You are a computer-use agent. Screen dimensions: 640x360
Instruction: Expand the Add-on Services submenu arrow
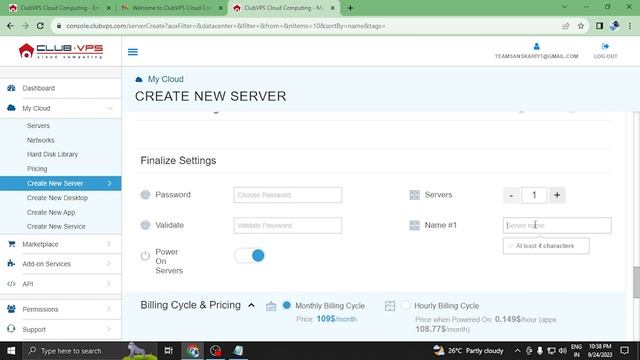pyautogui.click(x=109, y=264)
